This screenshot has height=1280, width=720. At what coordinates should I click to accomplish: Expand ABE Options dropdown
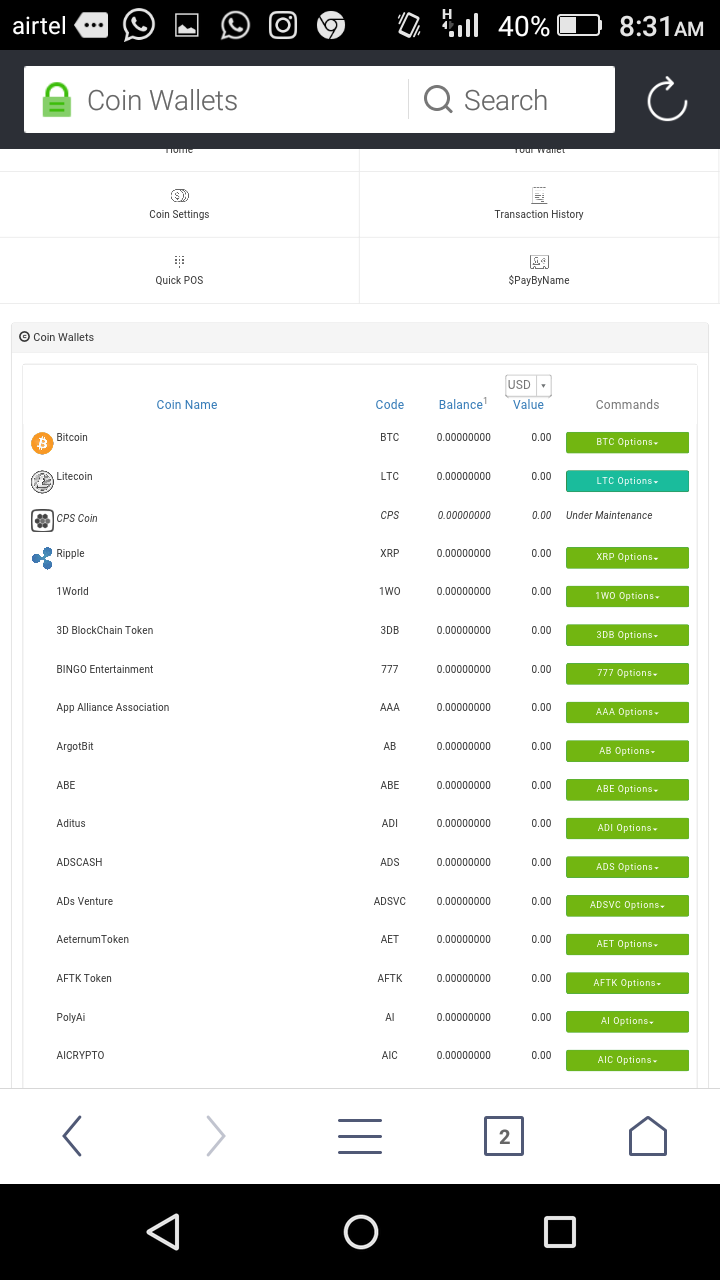627,789
